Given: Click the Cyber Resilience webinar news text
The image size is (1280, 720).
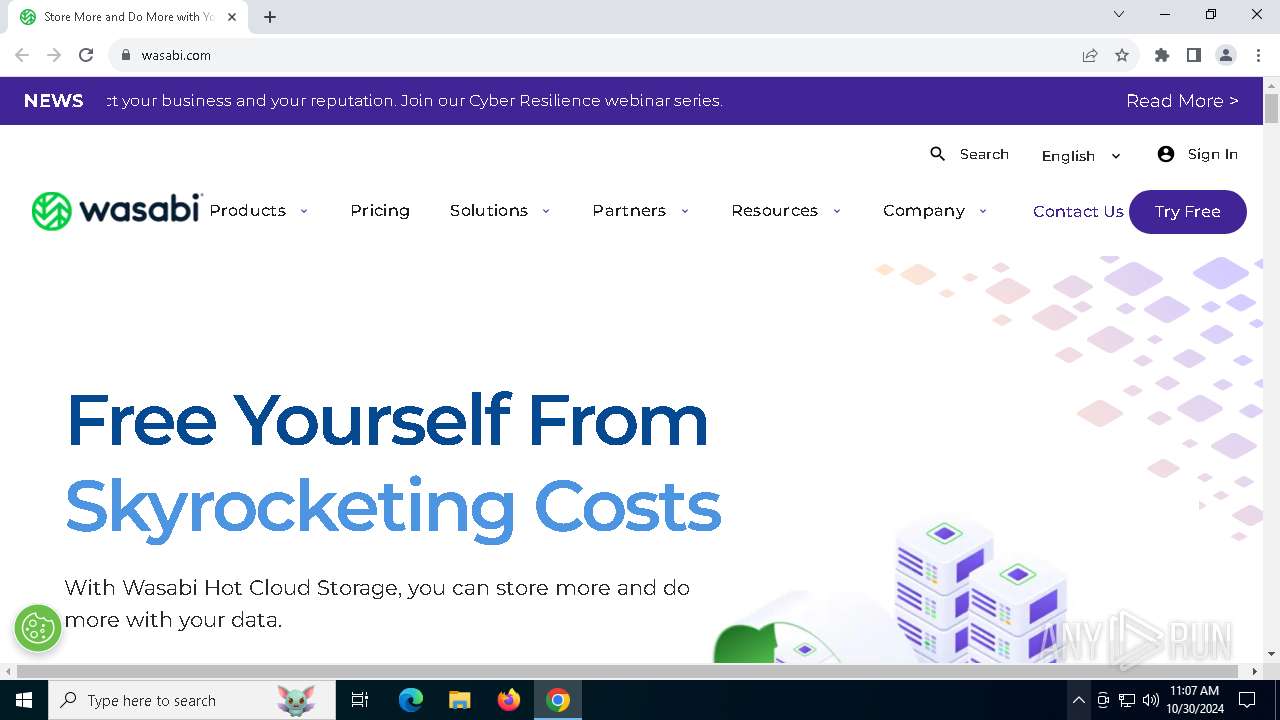Looking at the screenshot, I should (x=414, y=101).
